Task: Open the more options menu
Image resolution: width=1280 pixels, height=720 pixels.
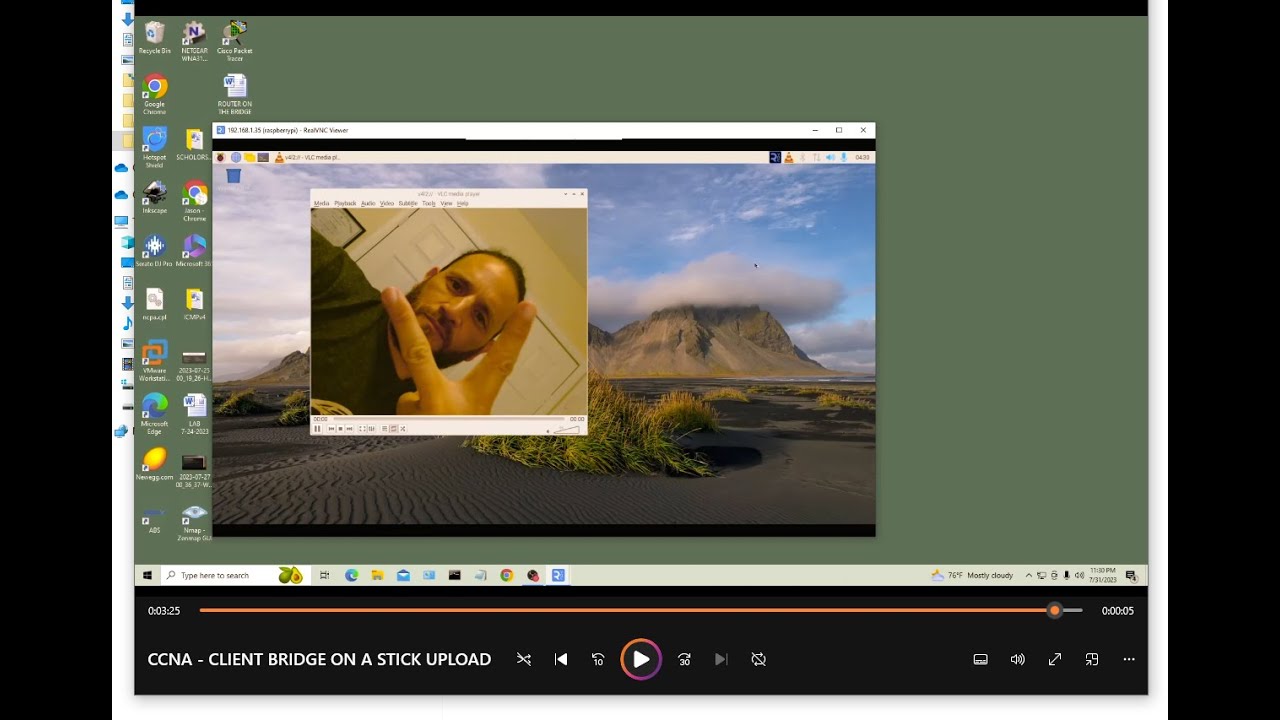Action: 1129,659
